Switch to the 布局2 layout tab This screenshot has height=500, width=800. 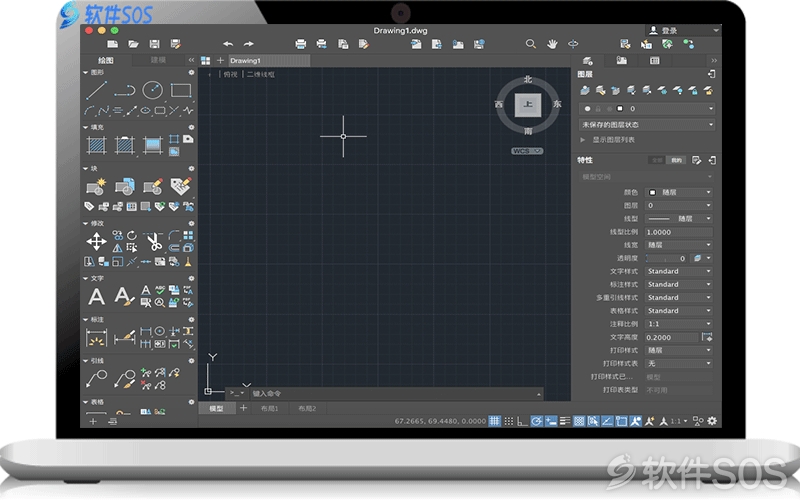307,409
